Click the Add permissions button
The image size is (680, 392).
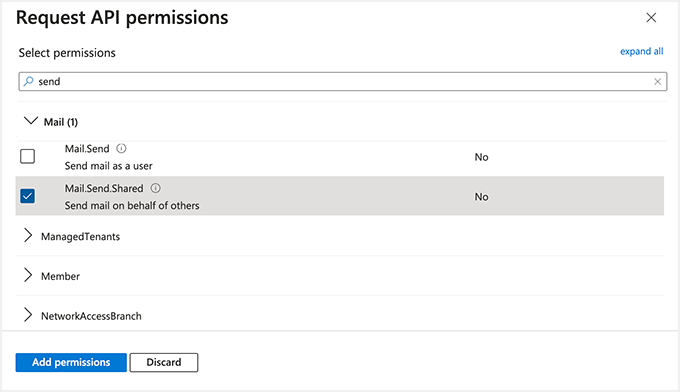pyautogui.click(x=71, y=363)
